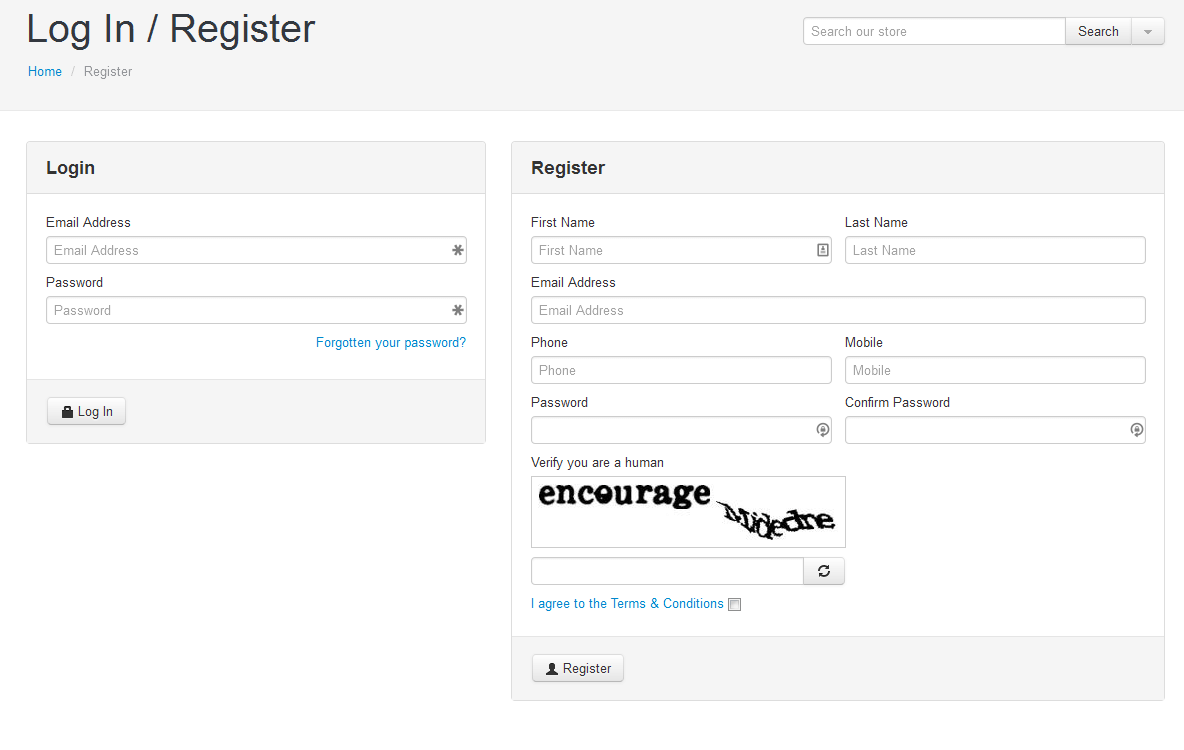Click the key icon in Confirm Password field
The height and width of the screenshot is (750, 1184).
coord(1136,430)
